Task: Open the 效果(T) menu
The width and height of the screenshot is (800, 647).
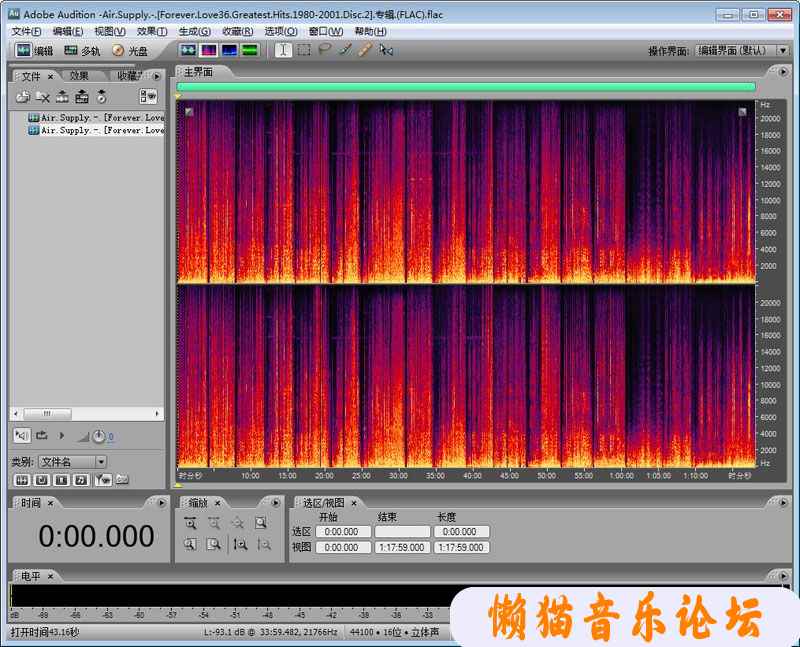Action: [152, 31]
